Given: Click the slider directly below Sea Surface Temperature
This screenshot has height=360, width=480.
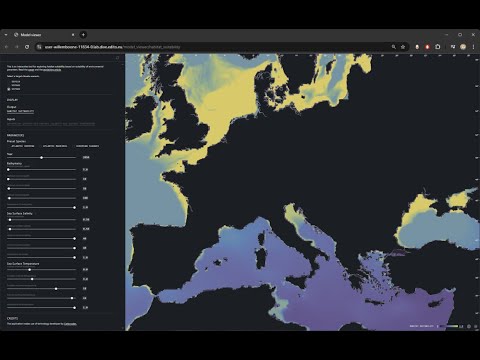Looking at the screenshot, I should (42, 270).
